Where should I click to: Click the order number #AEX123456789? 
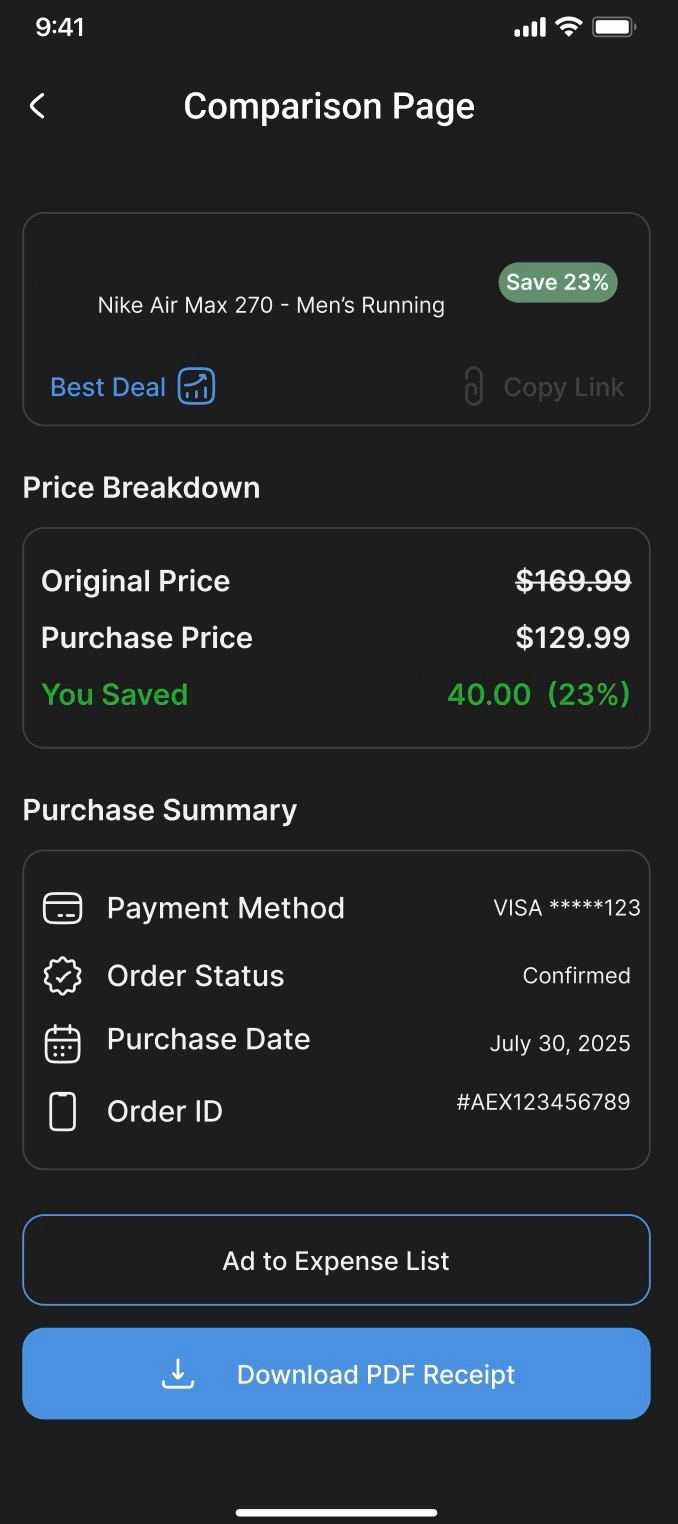(543, 1102)
